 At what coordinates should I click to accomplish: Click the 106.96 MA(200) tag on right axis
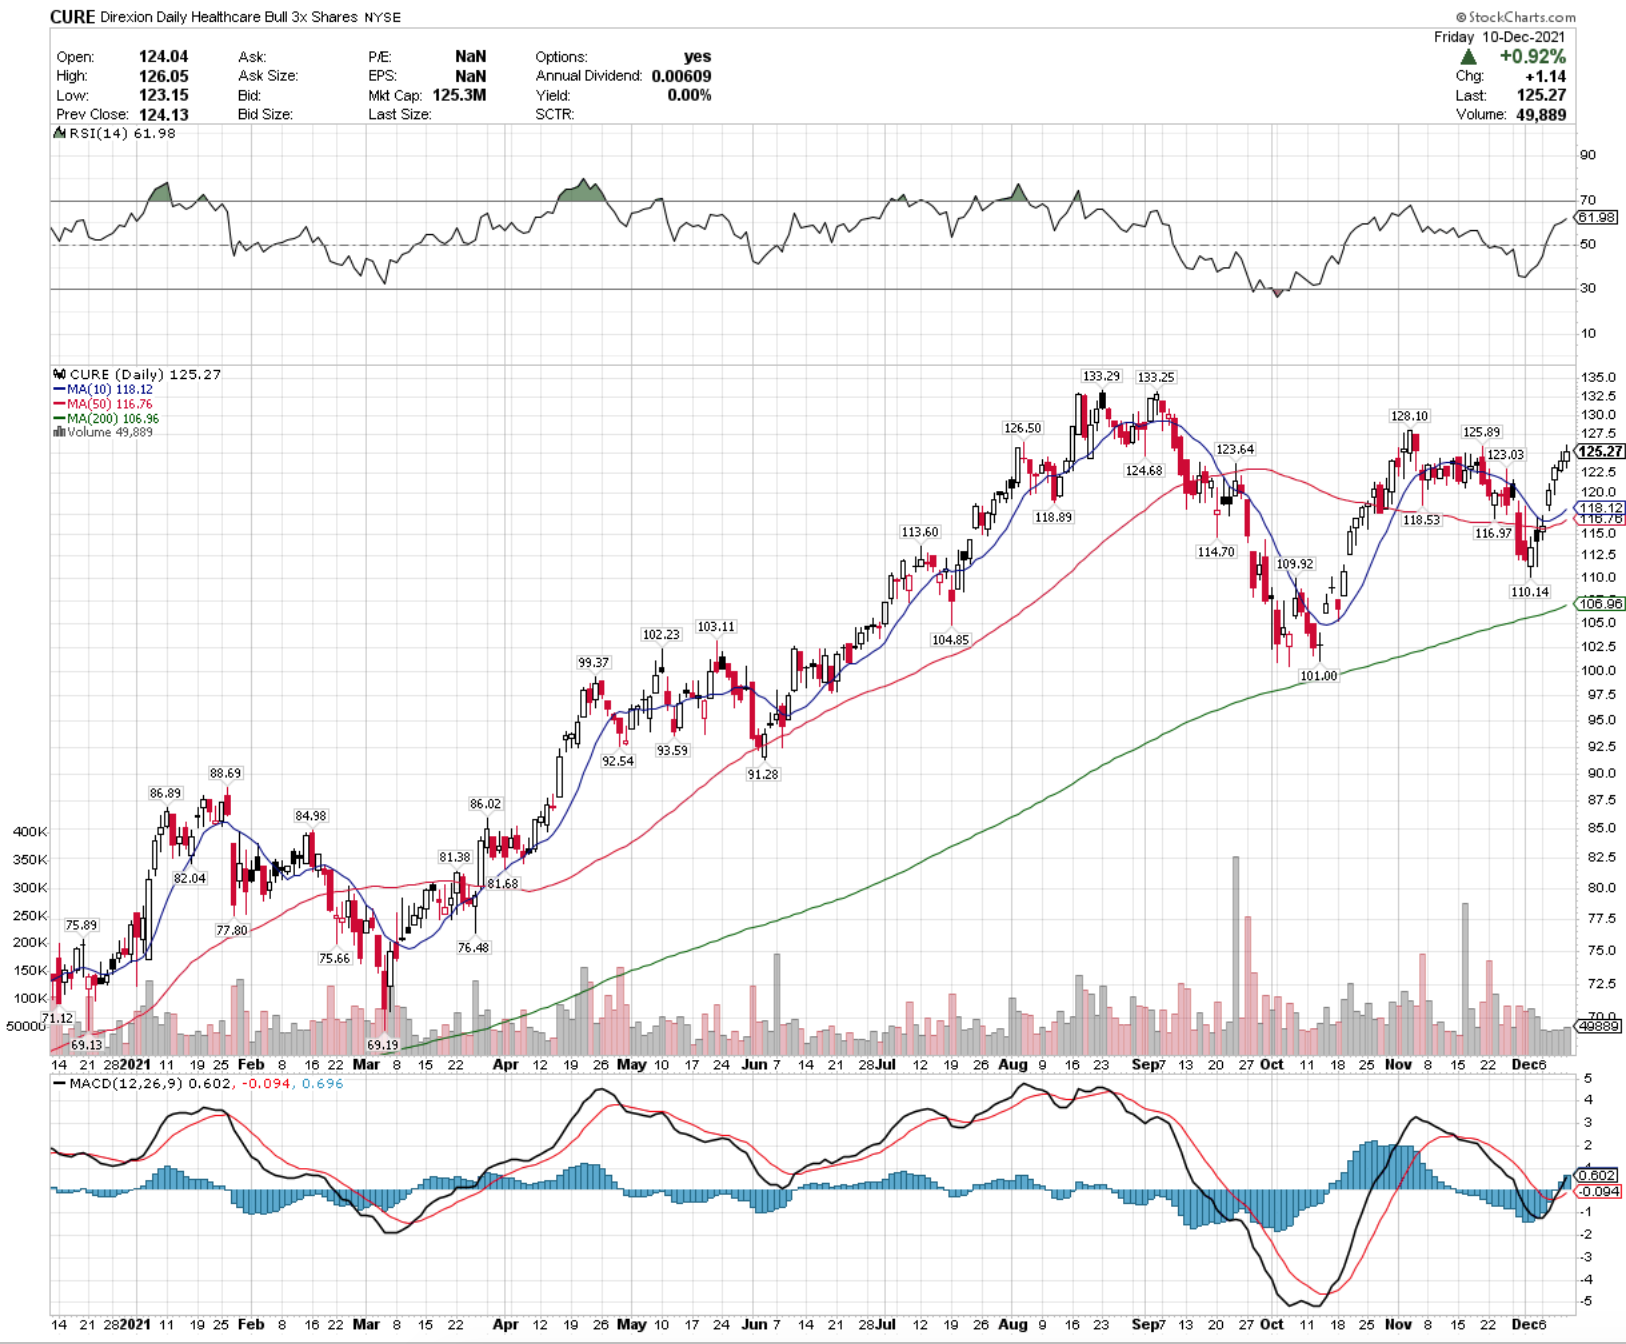tap(1599, 604)
